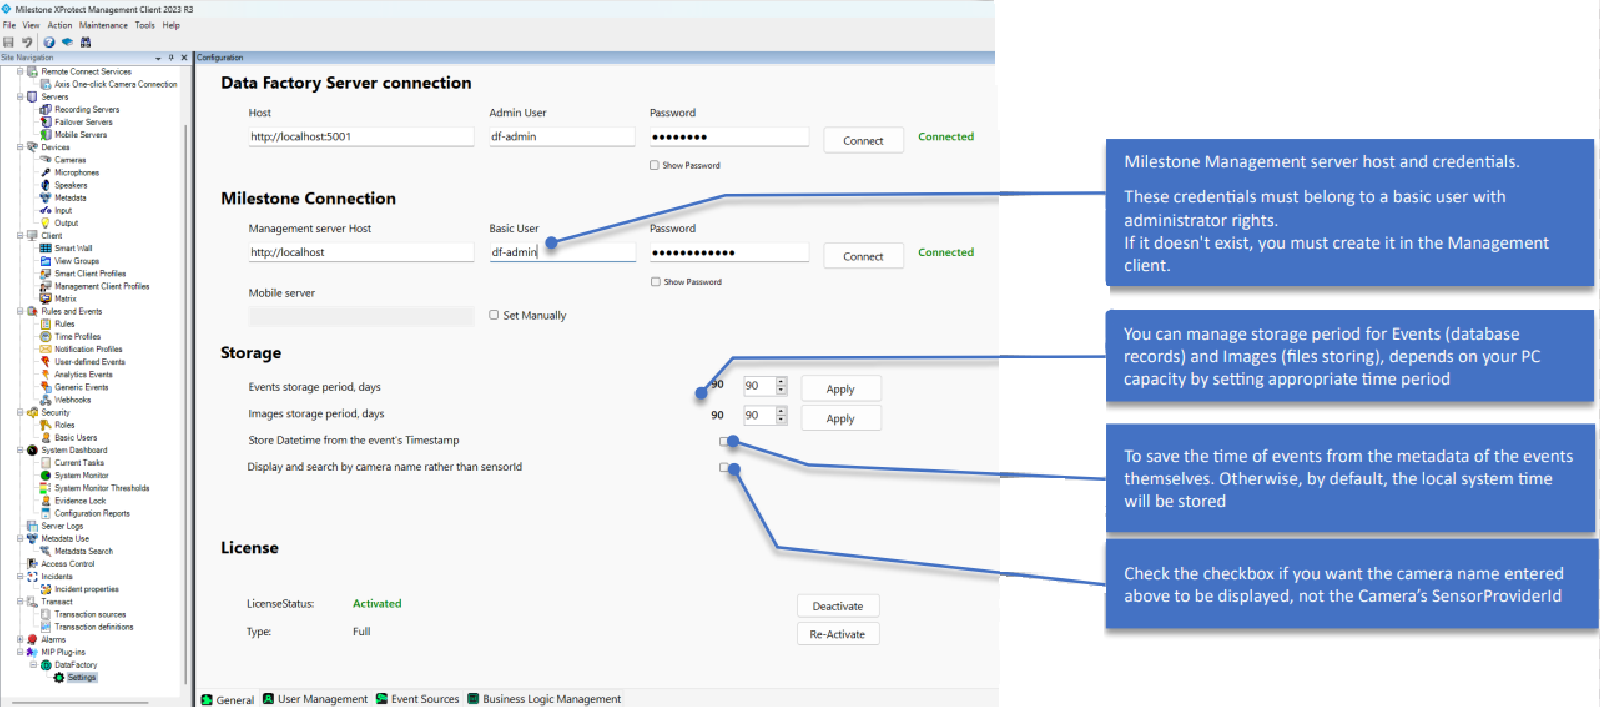Screen dimensions: 1600x707
Task: Open the Action menu
Action: [x=60, y=25]
